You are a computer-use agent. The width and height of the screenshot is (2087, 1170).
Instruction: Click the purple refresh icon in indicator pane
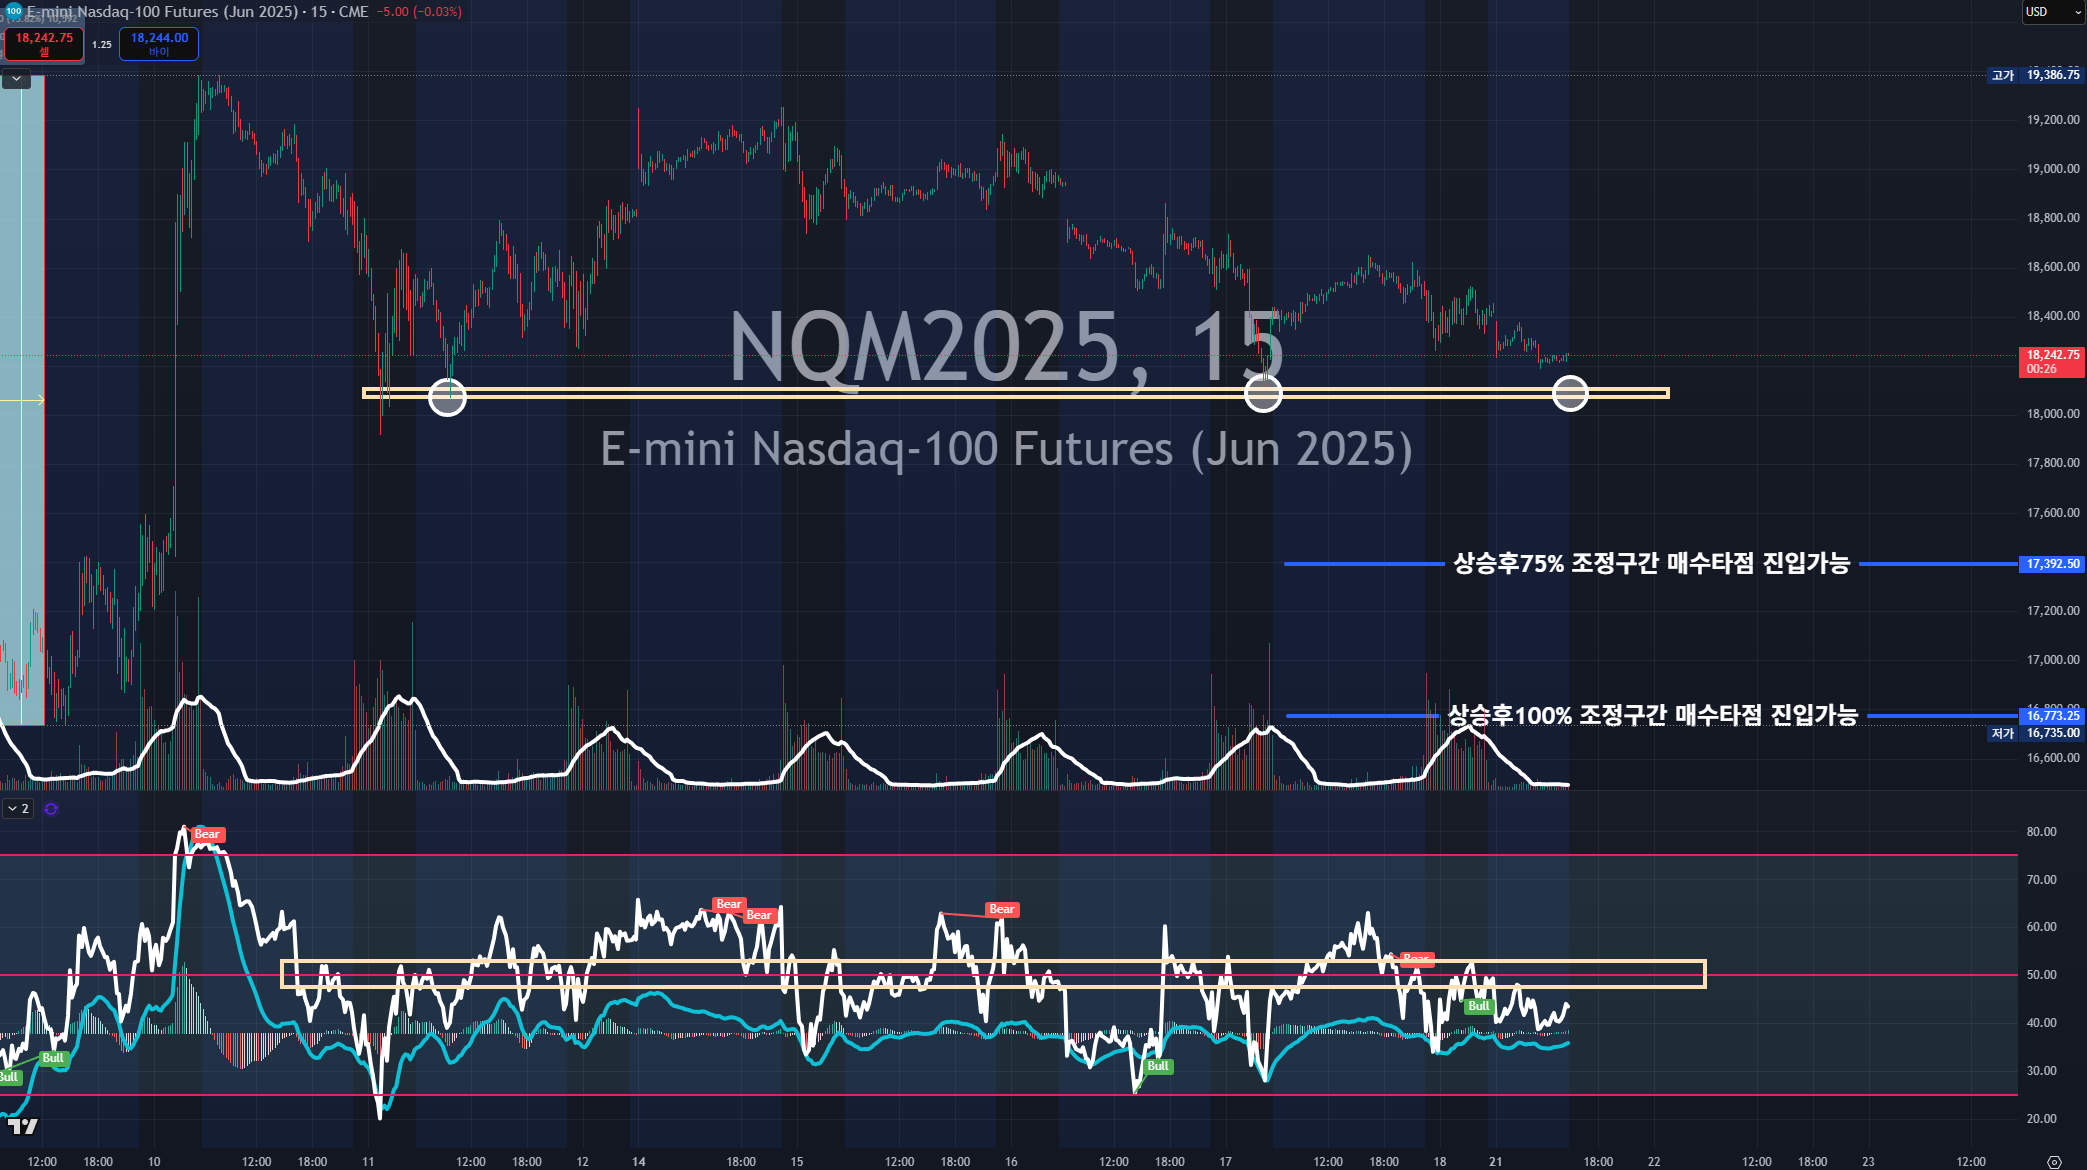[51, 808]
